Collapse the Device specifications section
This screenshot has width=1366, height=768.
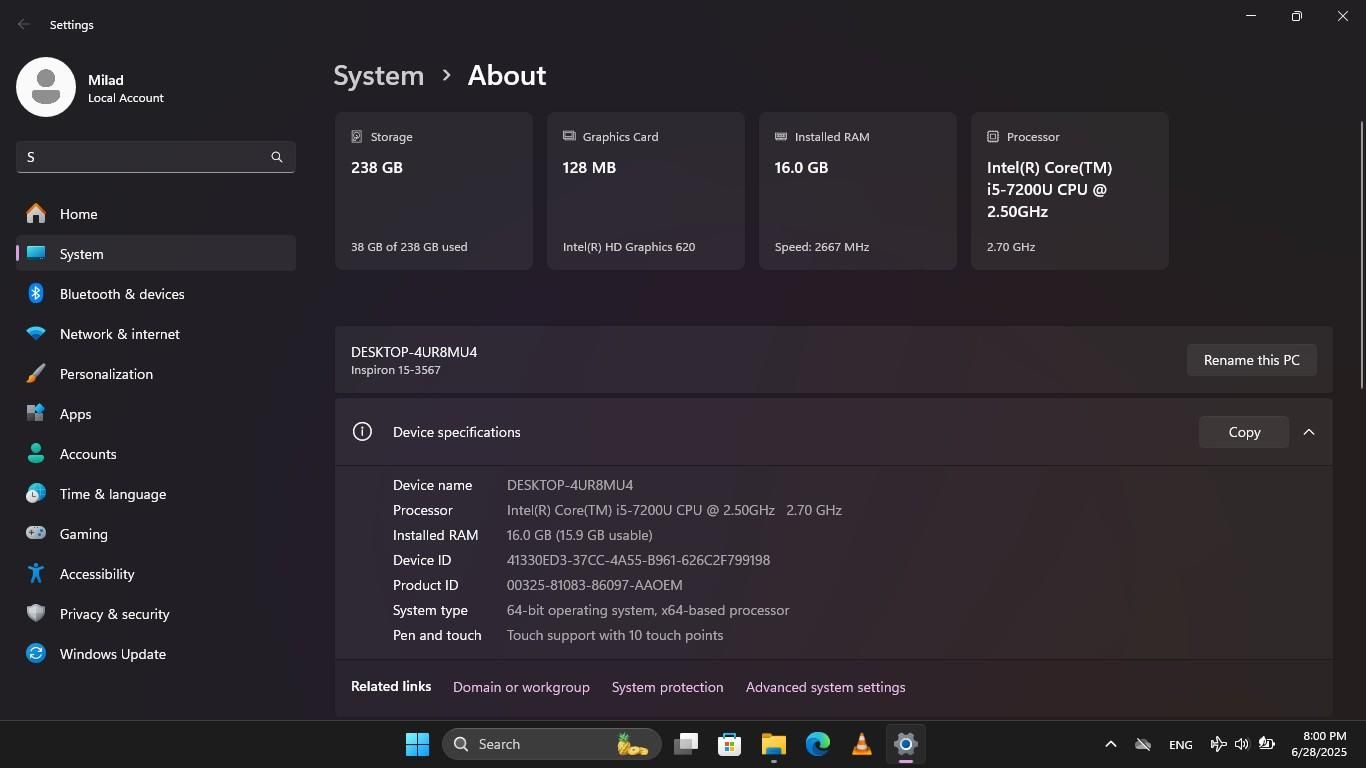(1309, 432)
